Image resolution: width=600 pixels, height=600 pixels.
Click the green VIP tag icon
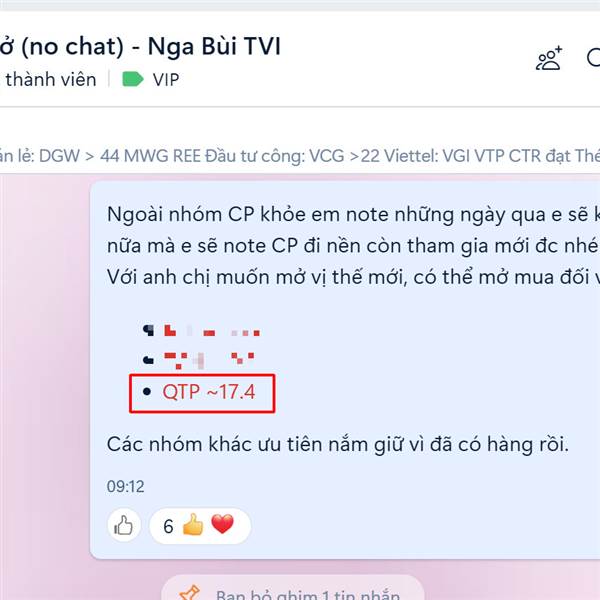click(132, 80)
